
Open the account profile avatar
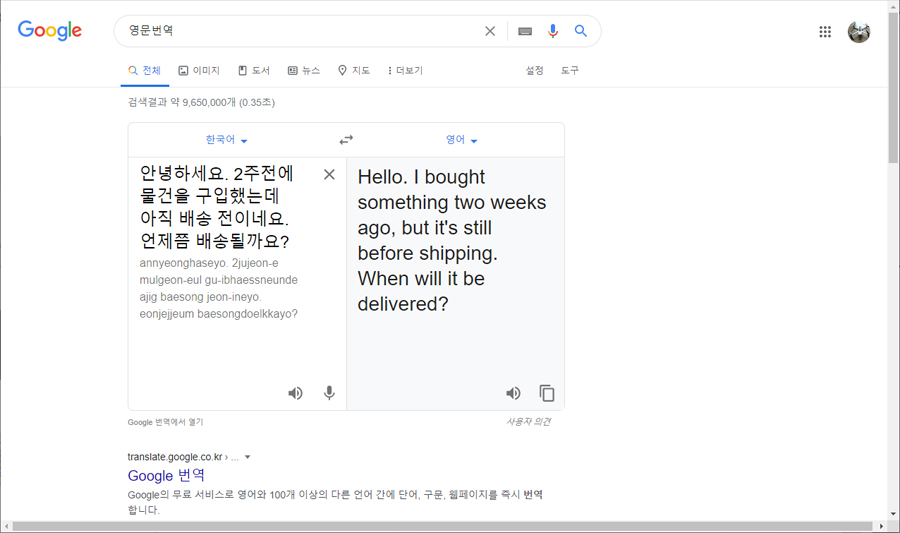(x=859, y=32)
